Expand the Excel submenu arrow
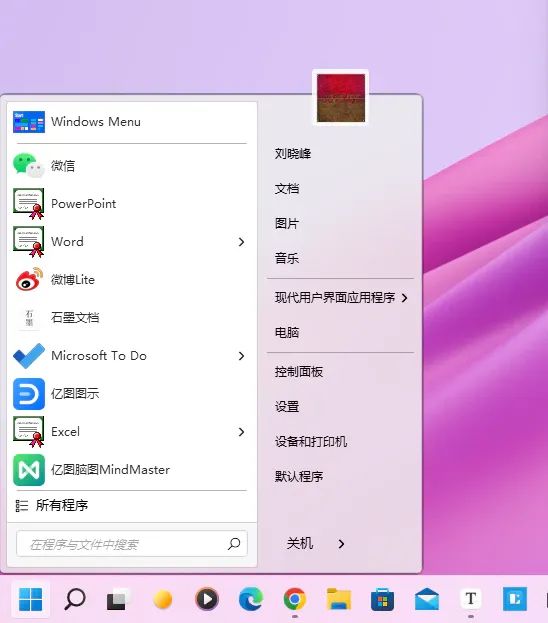548x623 pixels. point(241,431)
